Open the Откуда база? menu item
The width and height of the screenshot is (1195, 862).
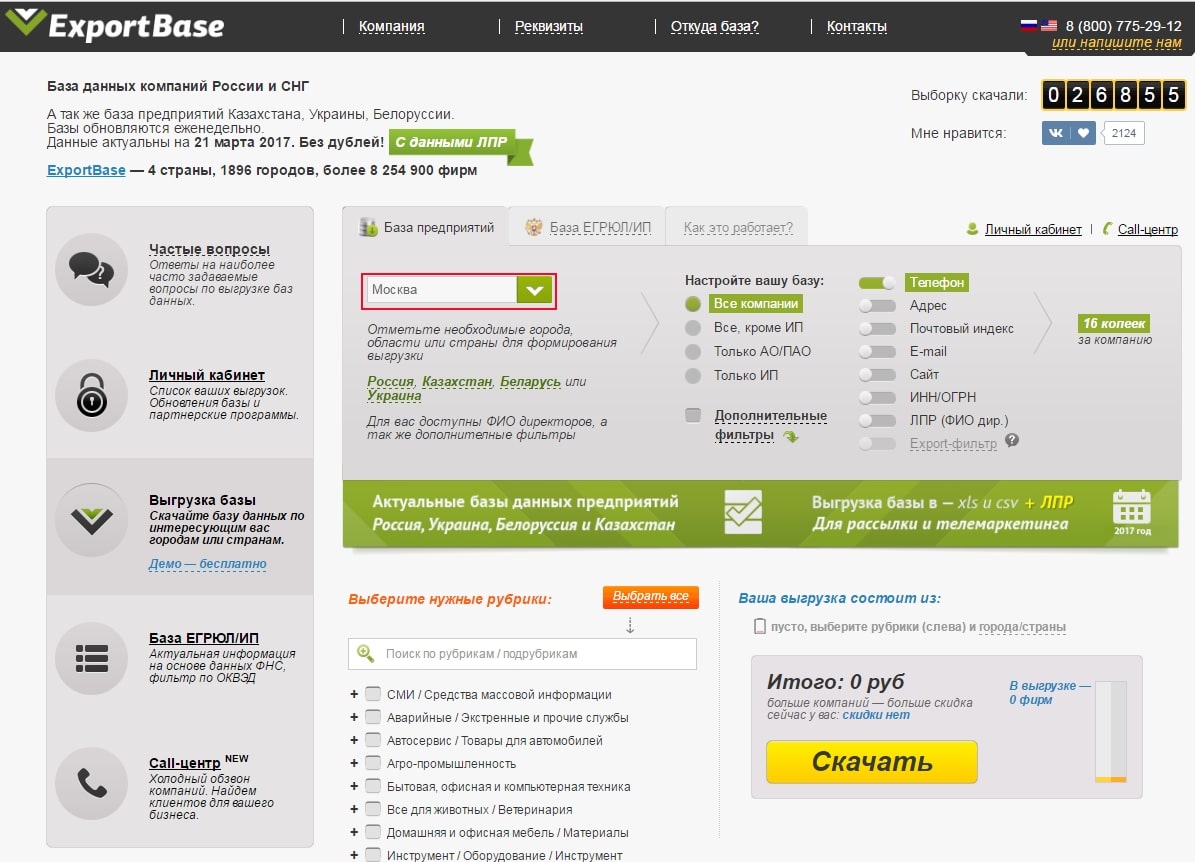pyautogui.click(x=715, y=26)
